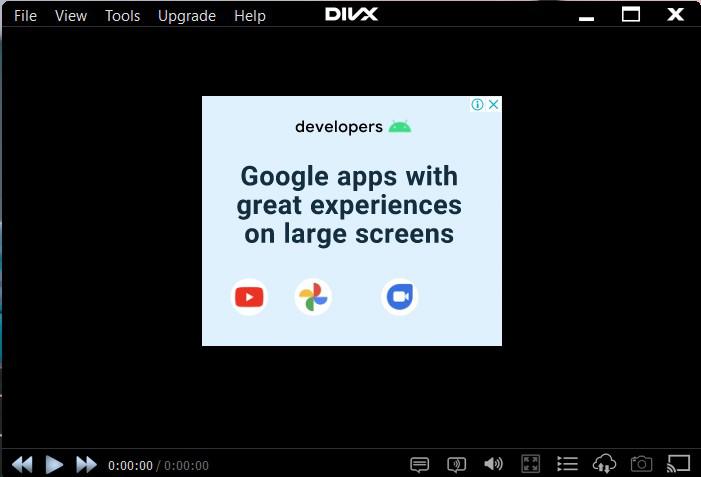Expand the Upgrade menu
The height and width of the screenshot is (477, 701).
pyautogui.click(x=187, y=16)
